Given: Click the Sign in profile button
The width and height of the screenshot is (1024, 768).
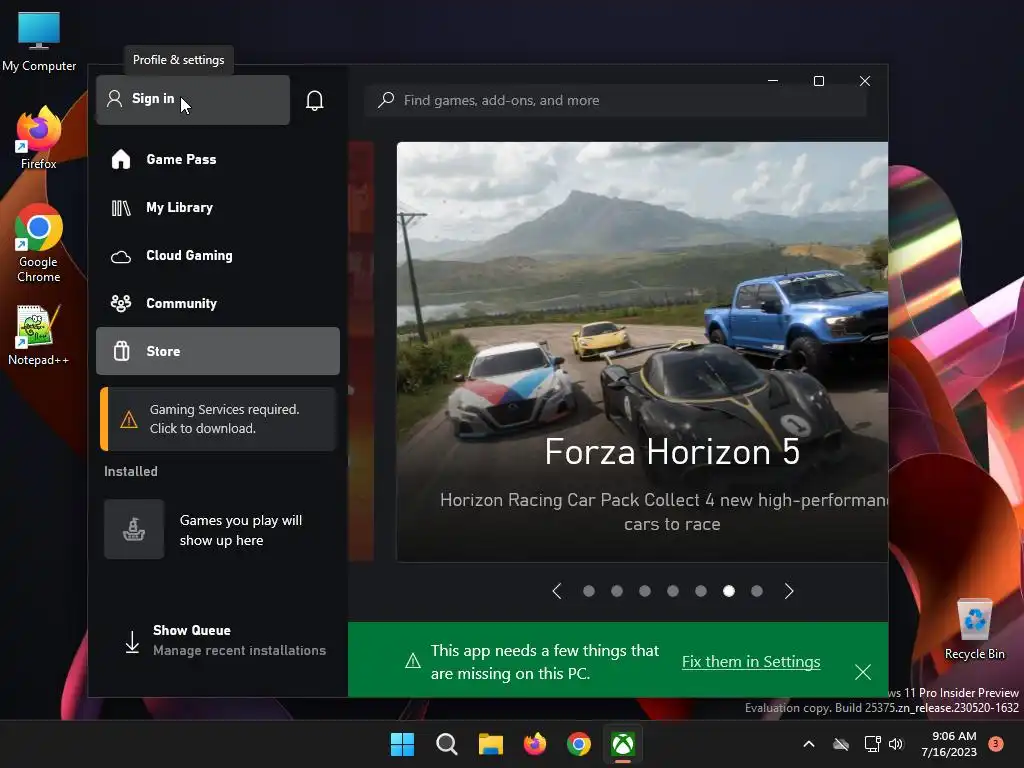Looking at the screenshot, I should pyautogui.click(x=193, y=99).
